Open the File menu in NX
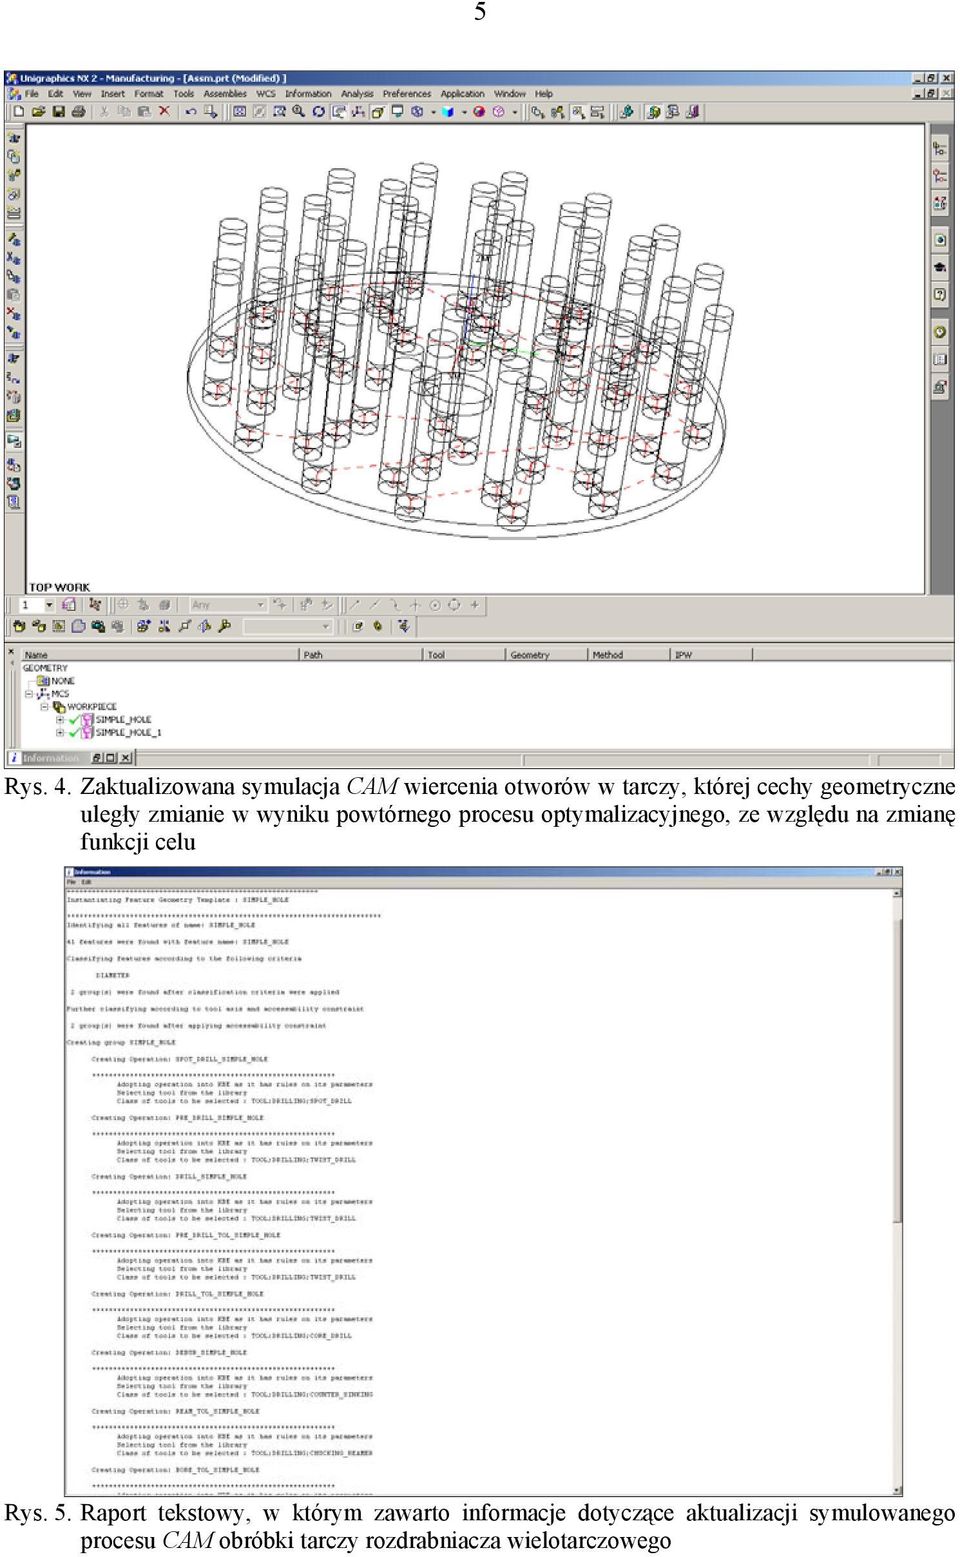Screen dimensions: 960x1557 32,94
